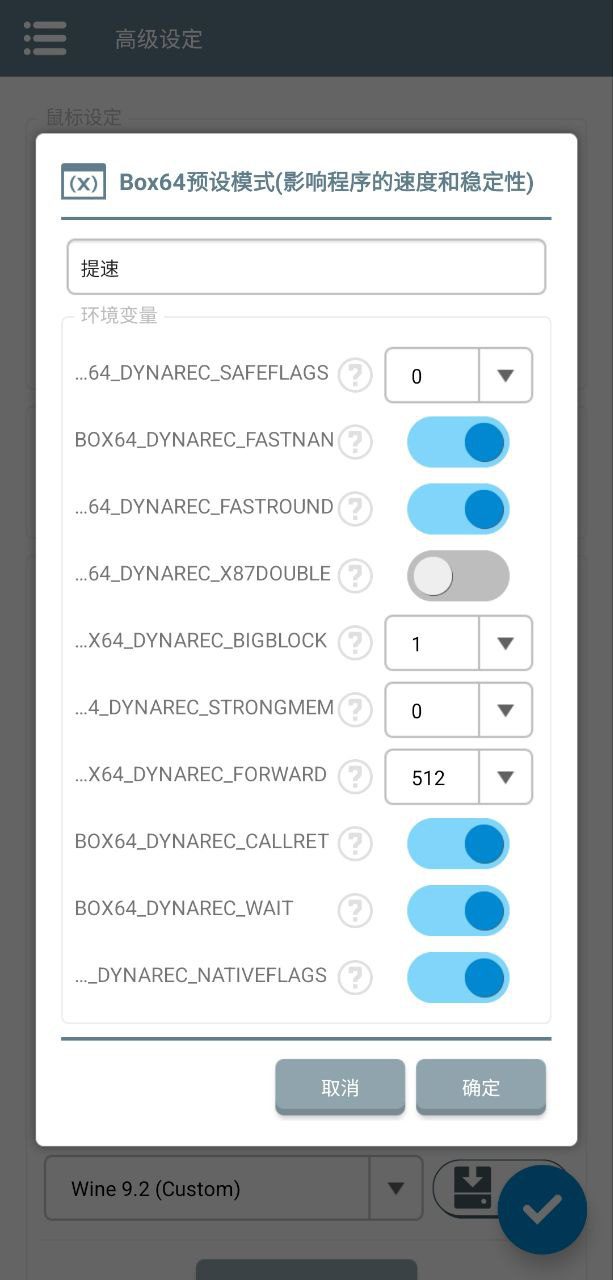Expand the DYNAREC_FORWARD 512 dropdown
Image resolution: width=613 pixels, height=1280 pixels.
[458, 777]
